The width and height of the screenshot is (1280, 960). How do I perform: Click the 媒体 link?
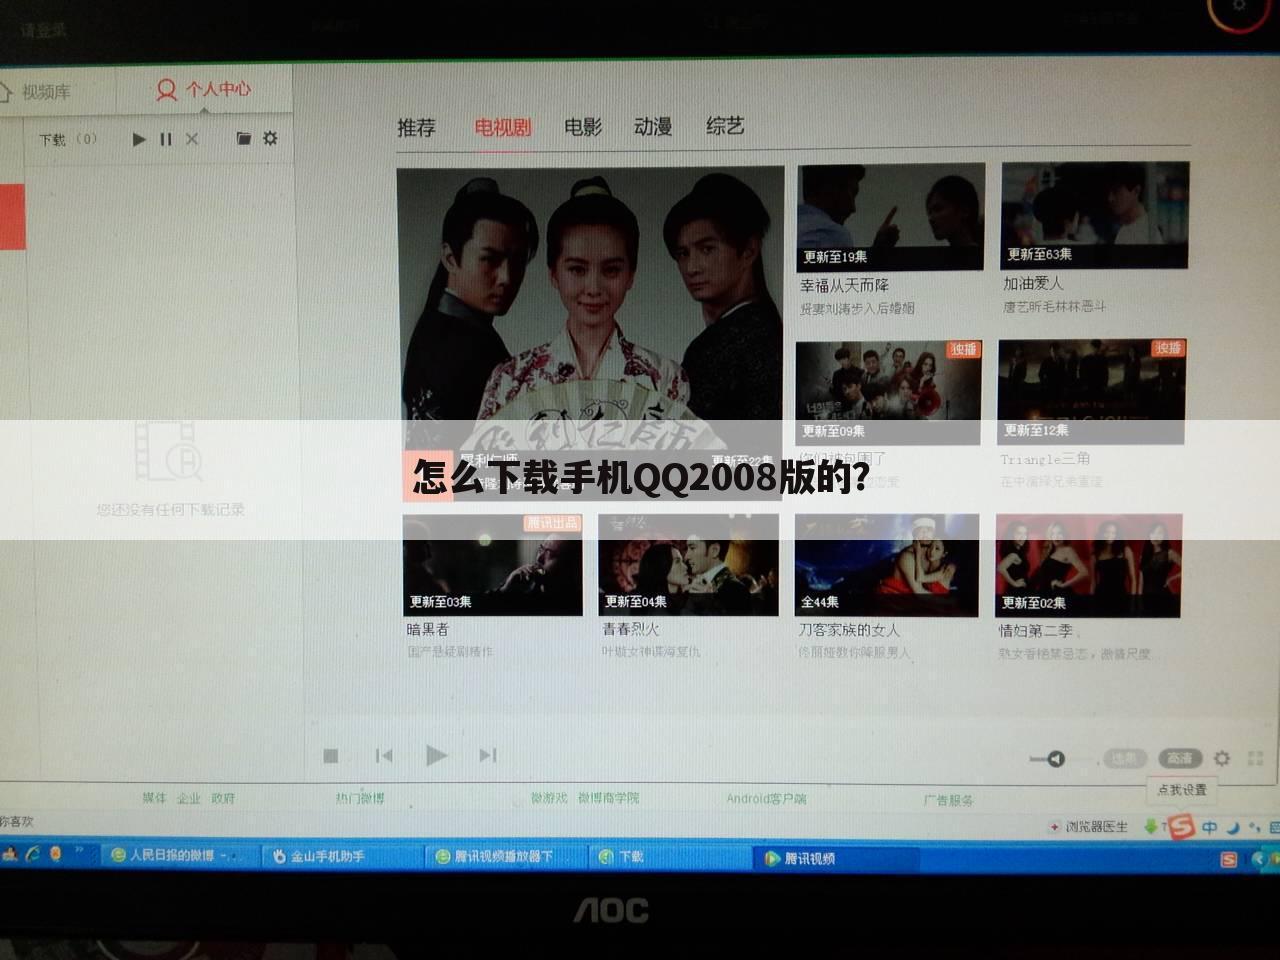tap(155, 798)
